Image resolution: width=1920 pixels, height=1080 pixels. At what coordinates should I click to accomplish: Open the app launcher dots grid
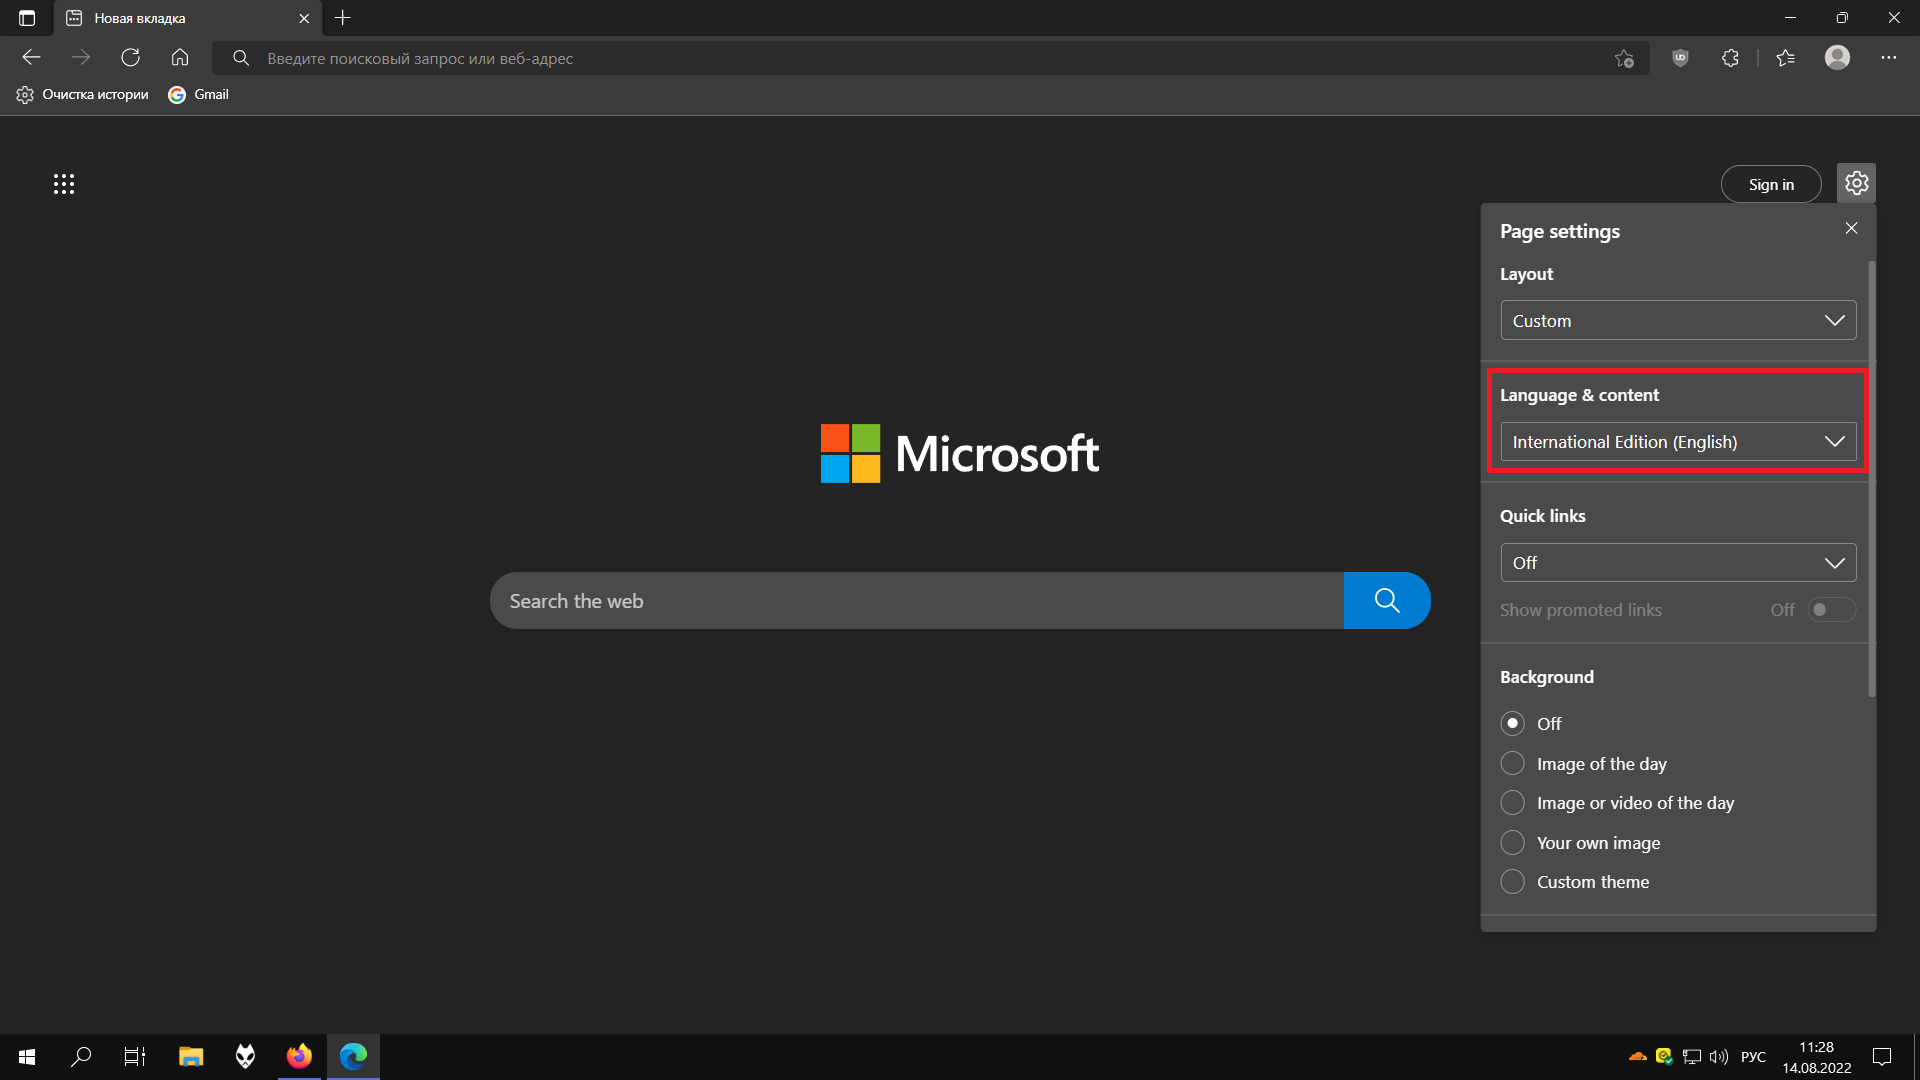(64, 184)
